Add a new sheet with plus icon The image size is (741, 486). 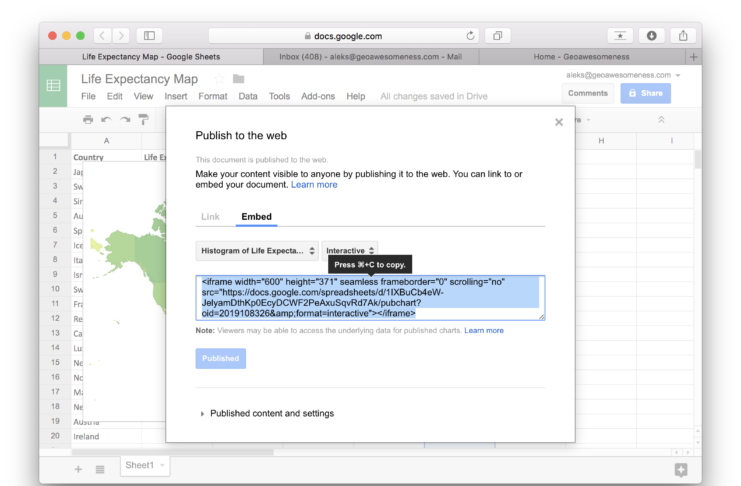[x=78, y=468]
